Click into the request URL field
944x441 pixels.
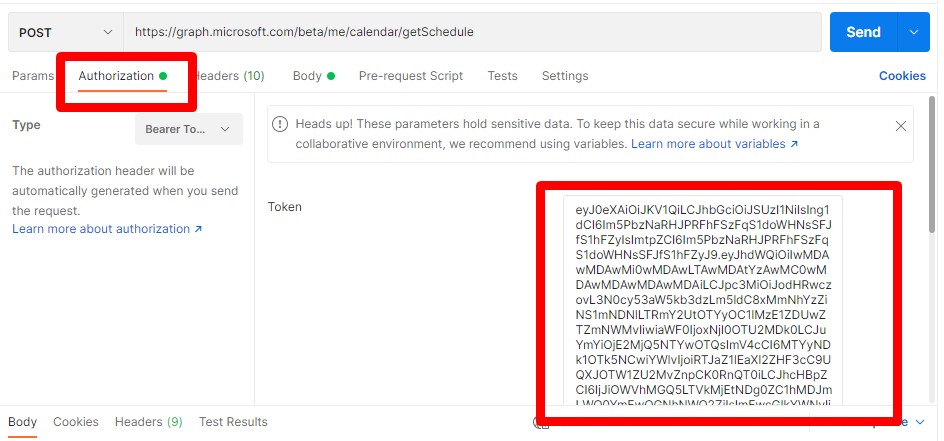coord(470,32)
